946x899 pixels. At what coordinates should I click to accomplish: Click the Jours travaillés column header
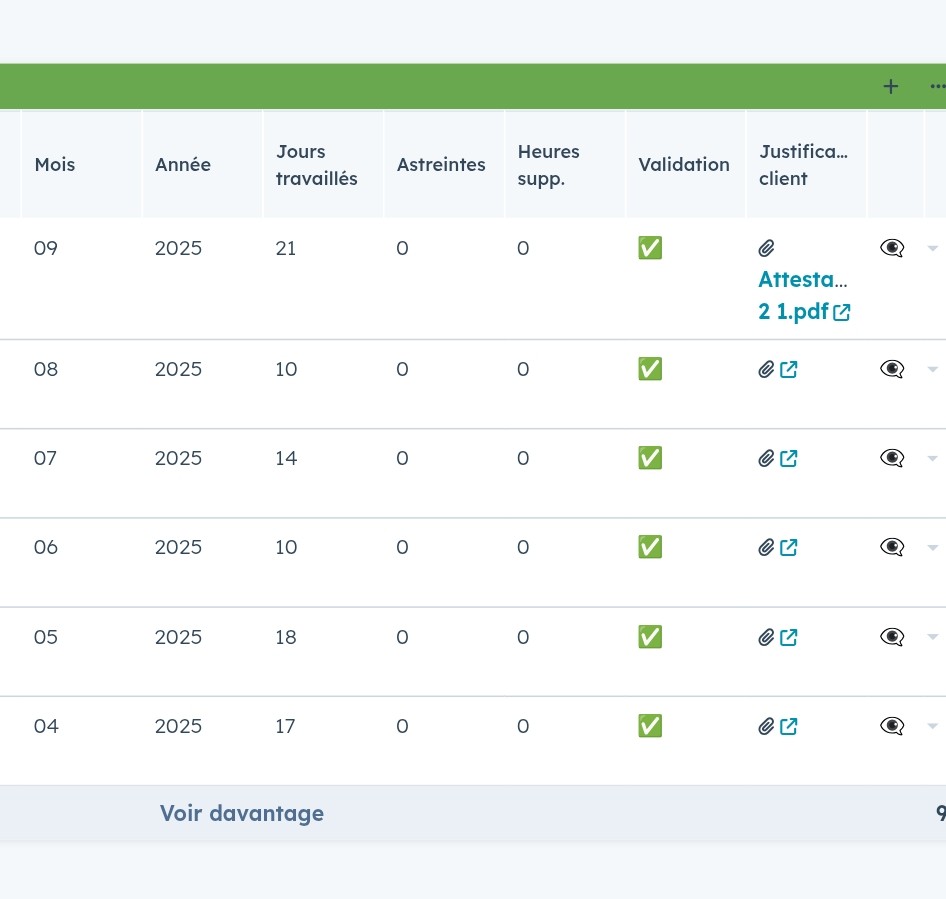coord(316,165)
